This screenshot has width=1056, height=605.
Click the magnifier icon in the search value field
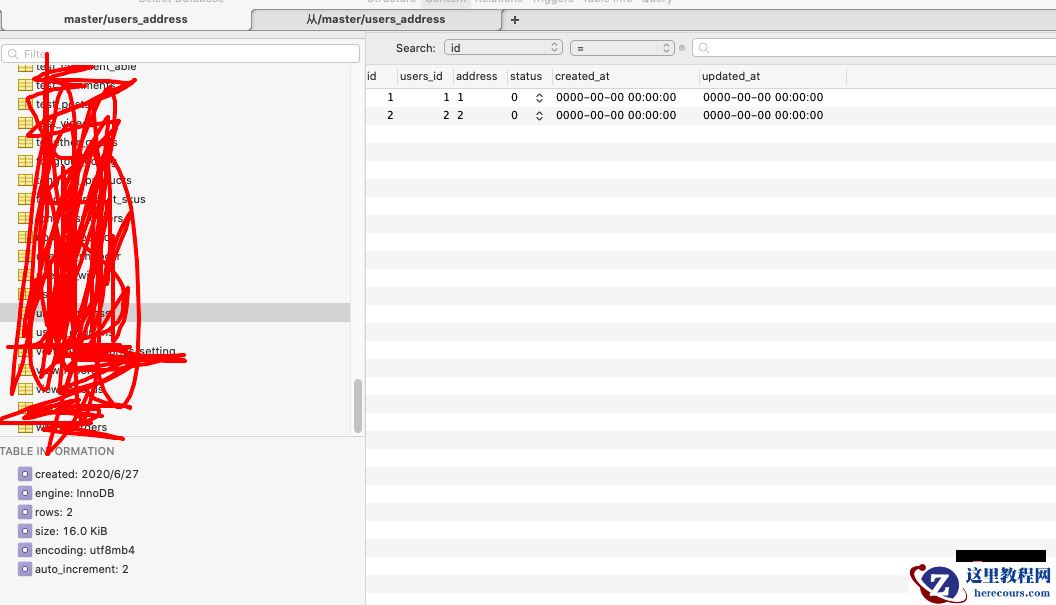coord(704,48)
